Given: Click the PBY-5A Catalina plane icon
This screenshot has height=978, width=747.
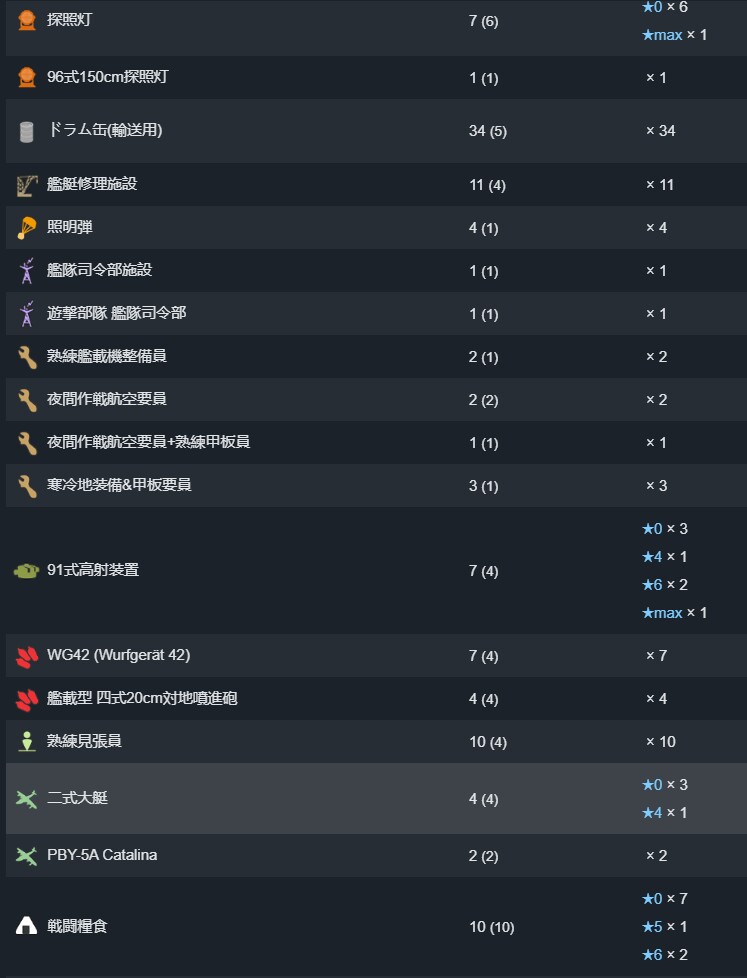Looking at the screenshot, I should pos(27,856).
